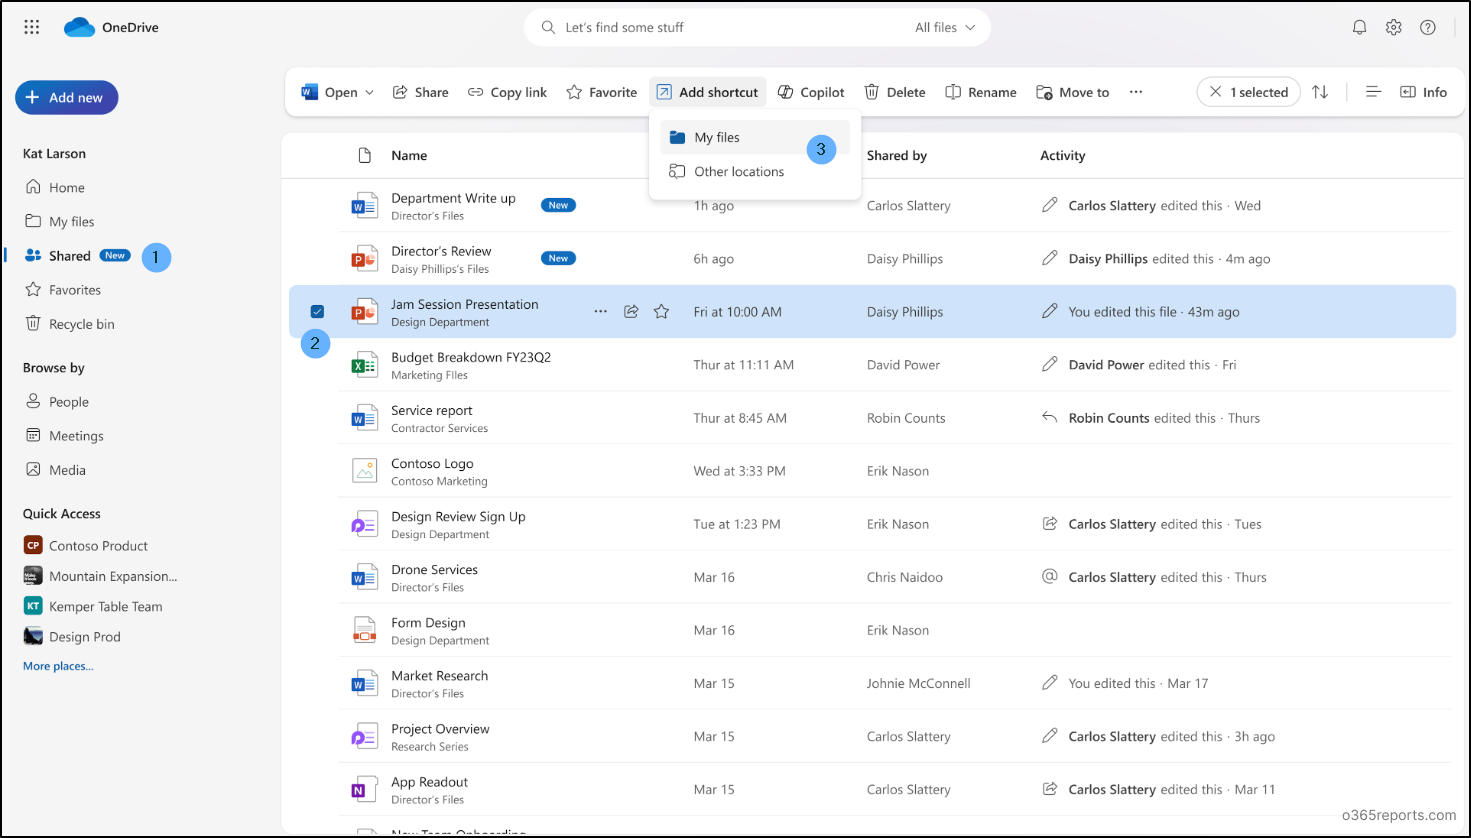Open More places... under Quick Access
This screenshot has height=838, width=1471.
(57, 665)
